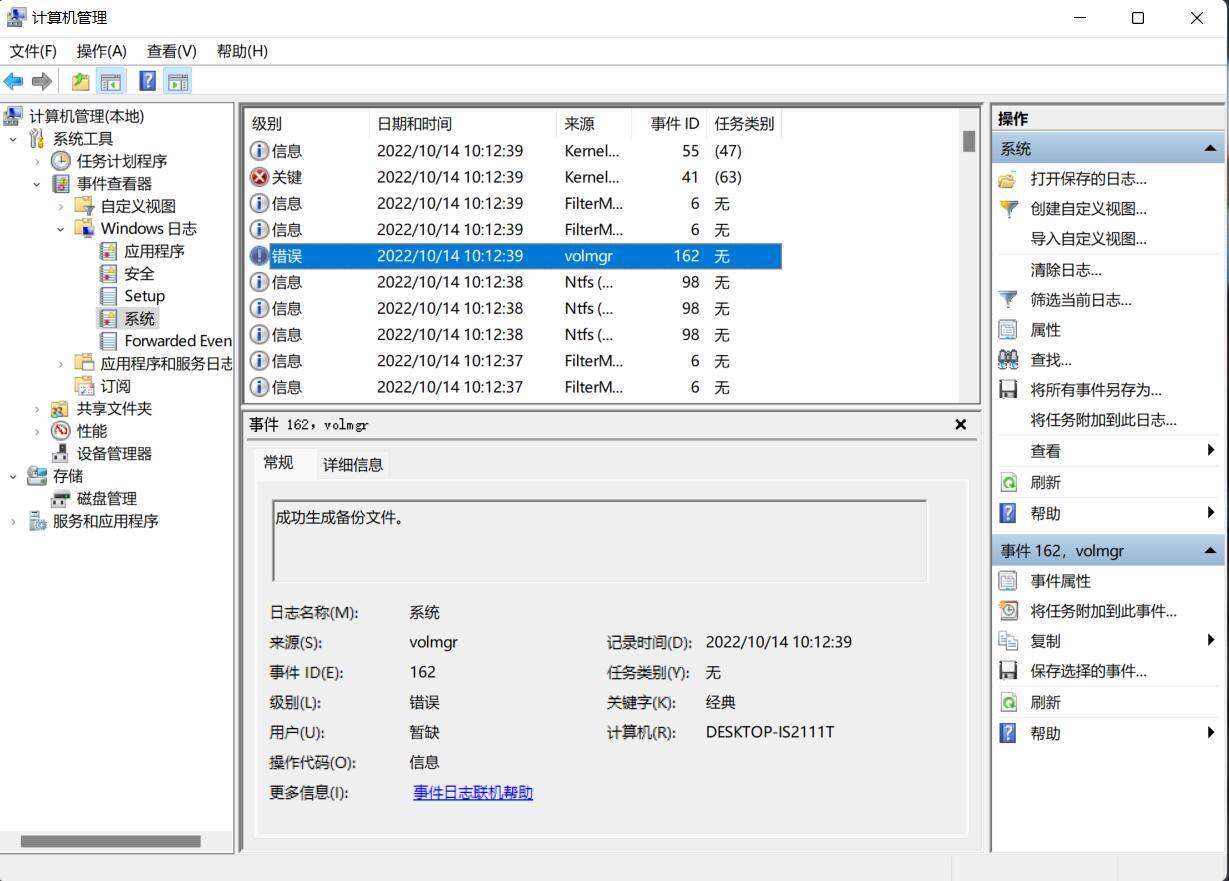Click 将任务附加到此事件 action
Image resolution: width=1229 pixels, height=881 pixels.
1103,611
